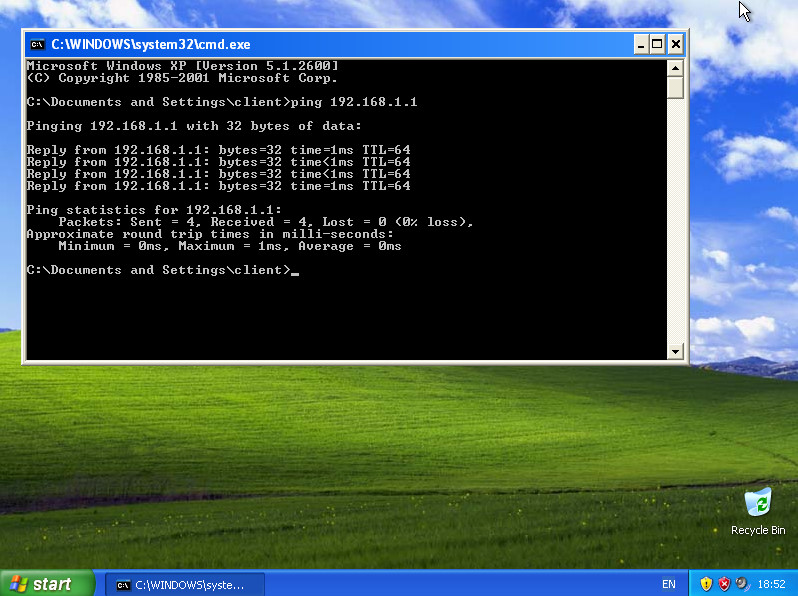Click the scrollbar up arrow in cmd window
Image resolution: width=798 pixels, height=596 pixels.
coord(675,68)
